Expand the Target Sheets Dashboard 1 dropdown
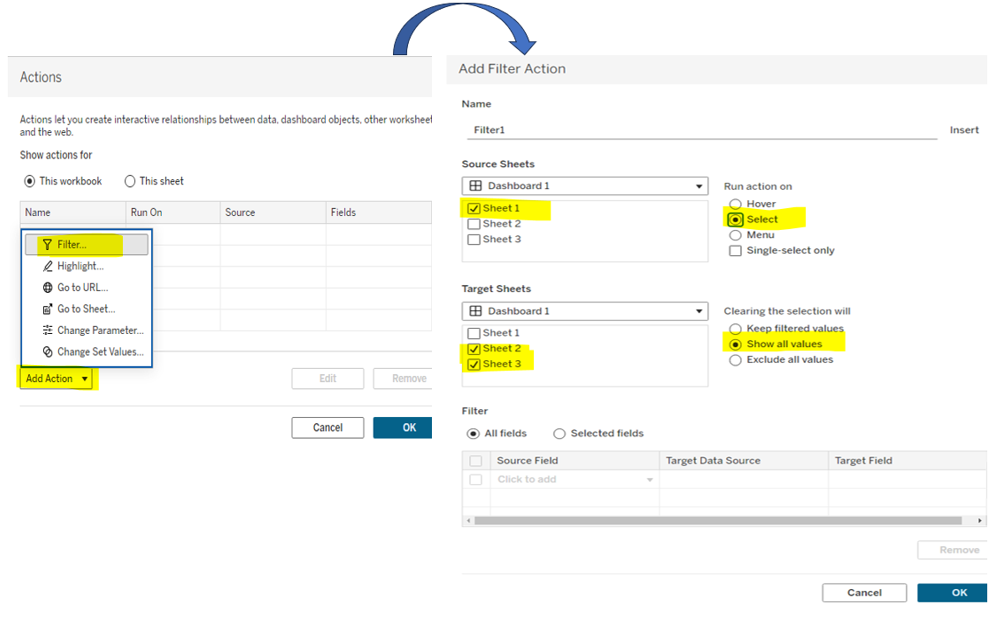The image size is (1008, 621). (699, 312)
